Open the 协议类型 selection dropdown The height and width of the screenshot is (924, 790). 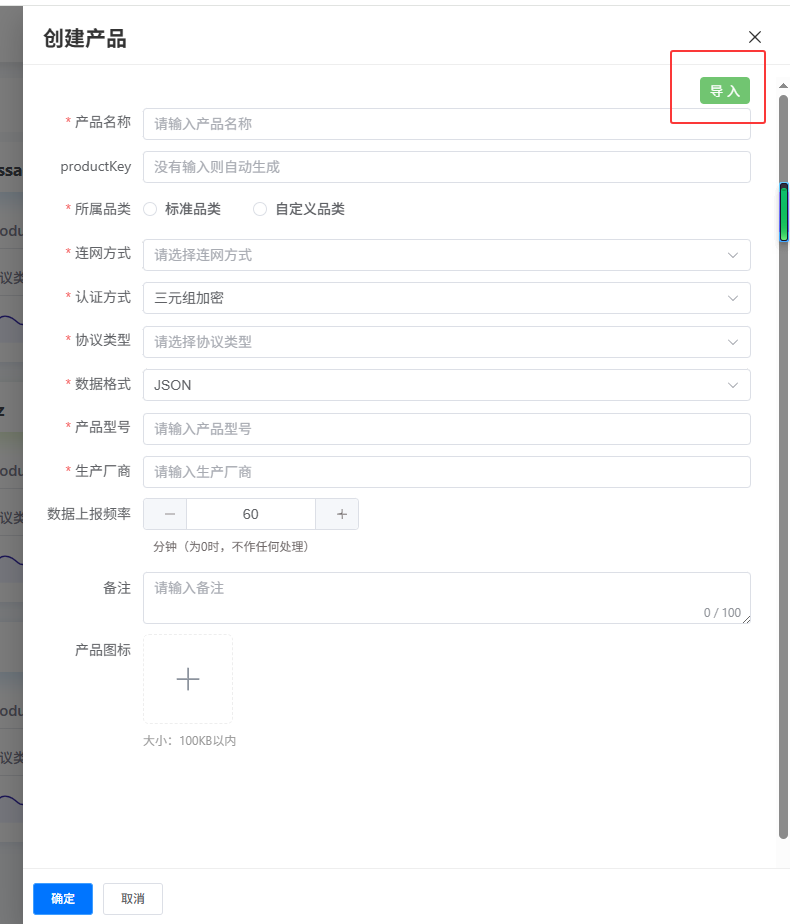pos(446,342)
